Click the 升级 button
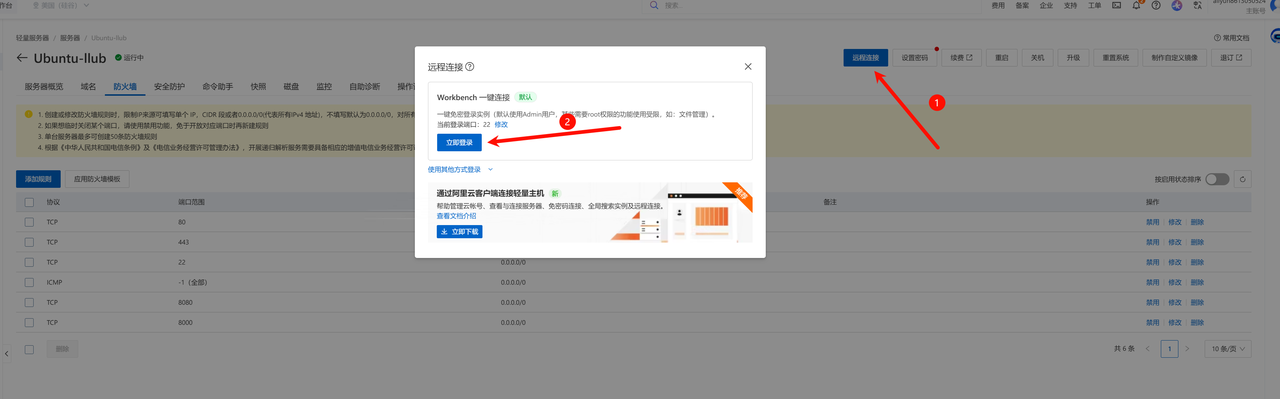This screenshot has height=399, width=1280. coord(1073,58)
